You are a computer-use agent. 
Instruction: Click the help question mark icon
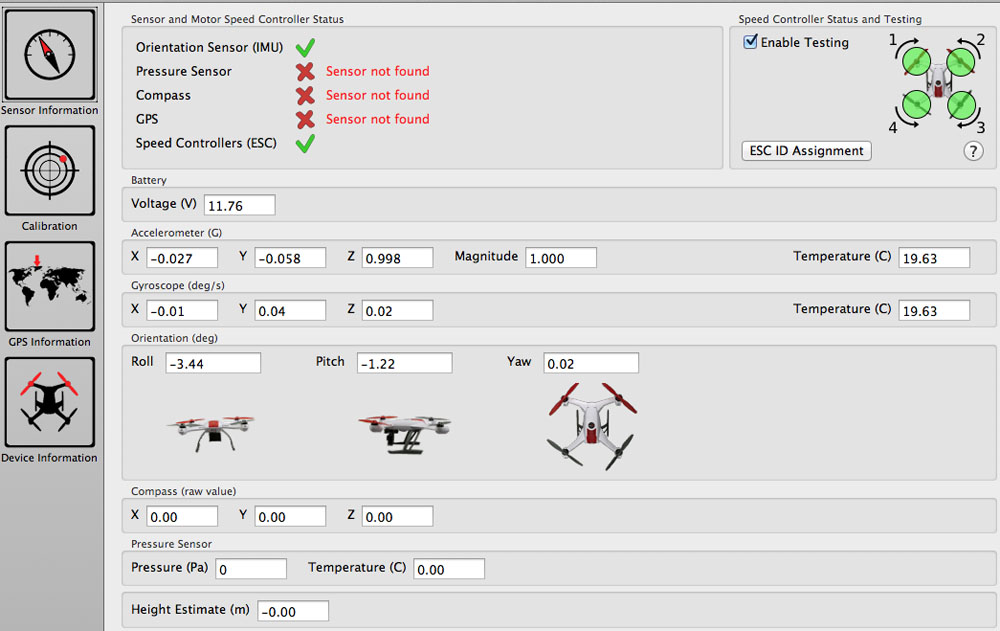point(973,151)
